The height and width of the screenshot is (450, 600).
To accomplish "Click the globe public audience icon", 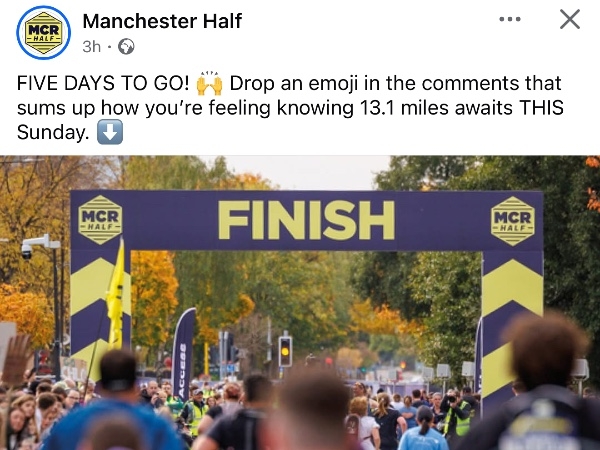I will [126, 47].
